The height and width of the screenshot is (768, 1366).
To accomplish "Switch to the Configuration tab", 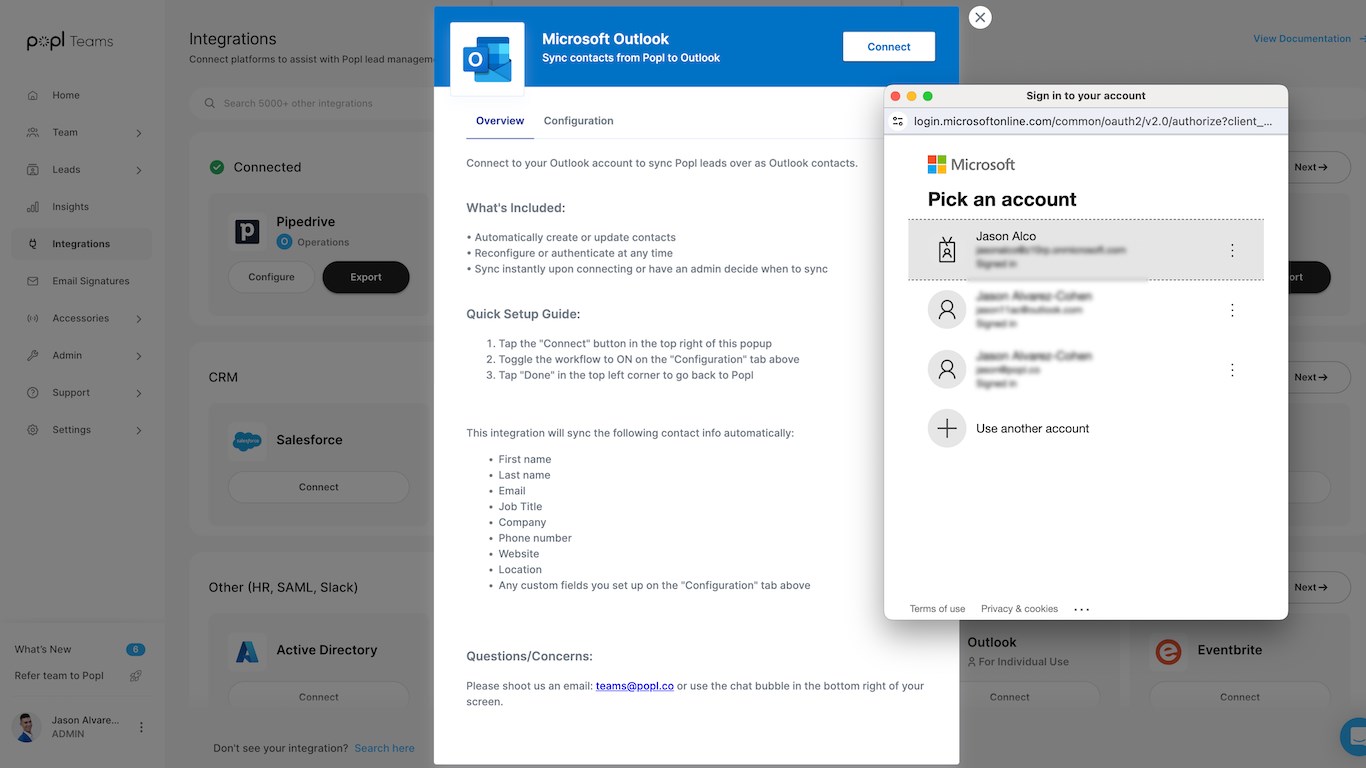I will (x=579, y=121).
